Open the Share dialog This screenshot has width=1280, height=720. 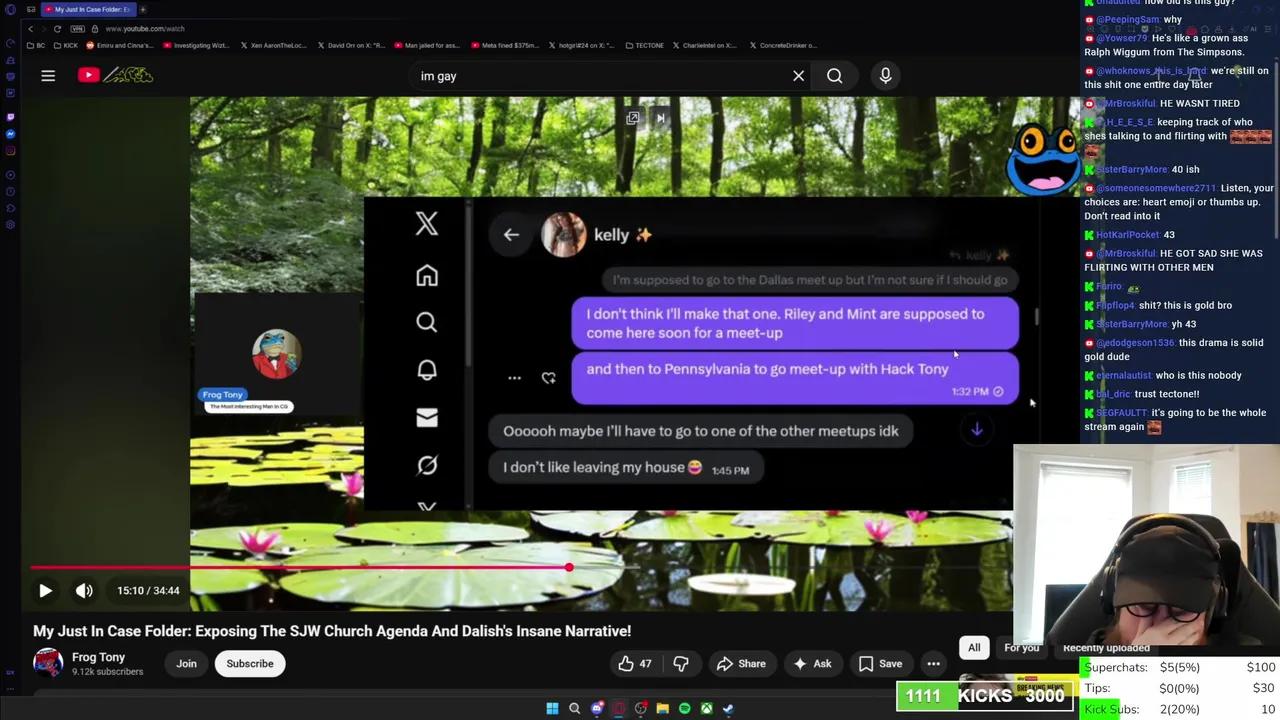(x=741, y=664)
